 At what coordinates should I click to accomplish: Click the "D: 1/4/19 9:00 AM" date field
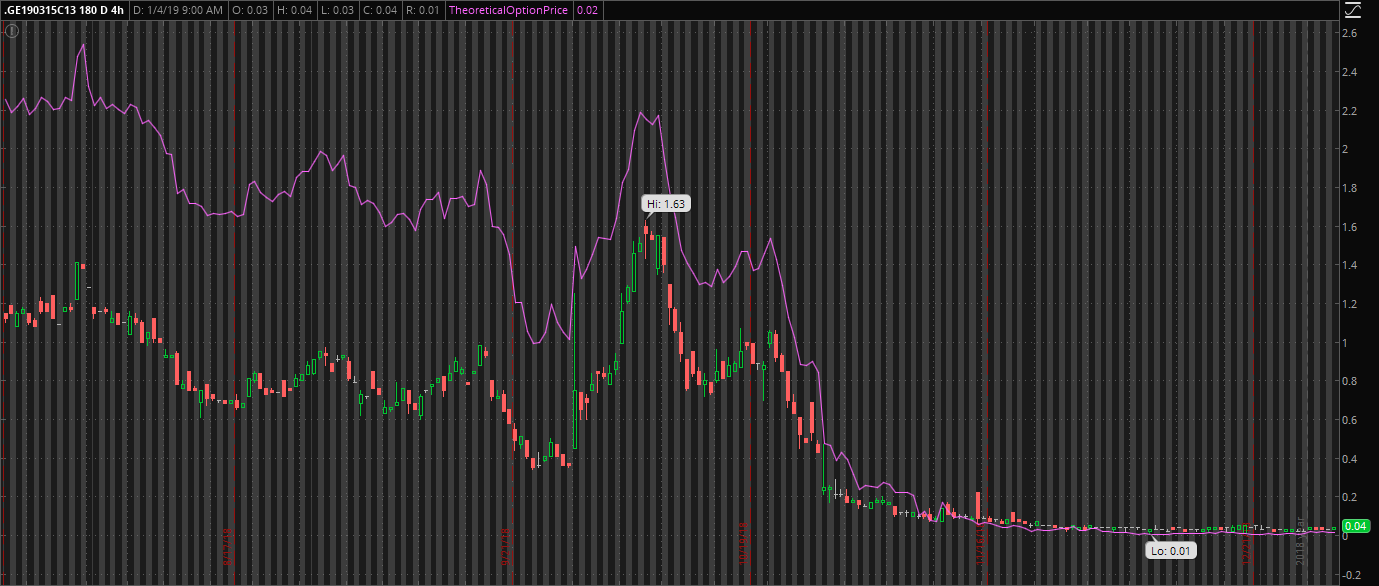point(177,11)
